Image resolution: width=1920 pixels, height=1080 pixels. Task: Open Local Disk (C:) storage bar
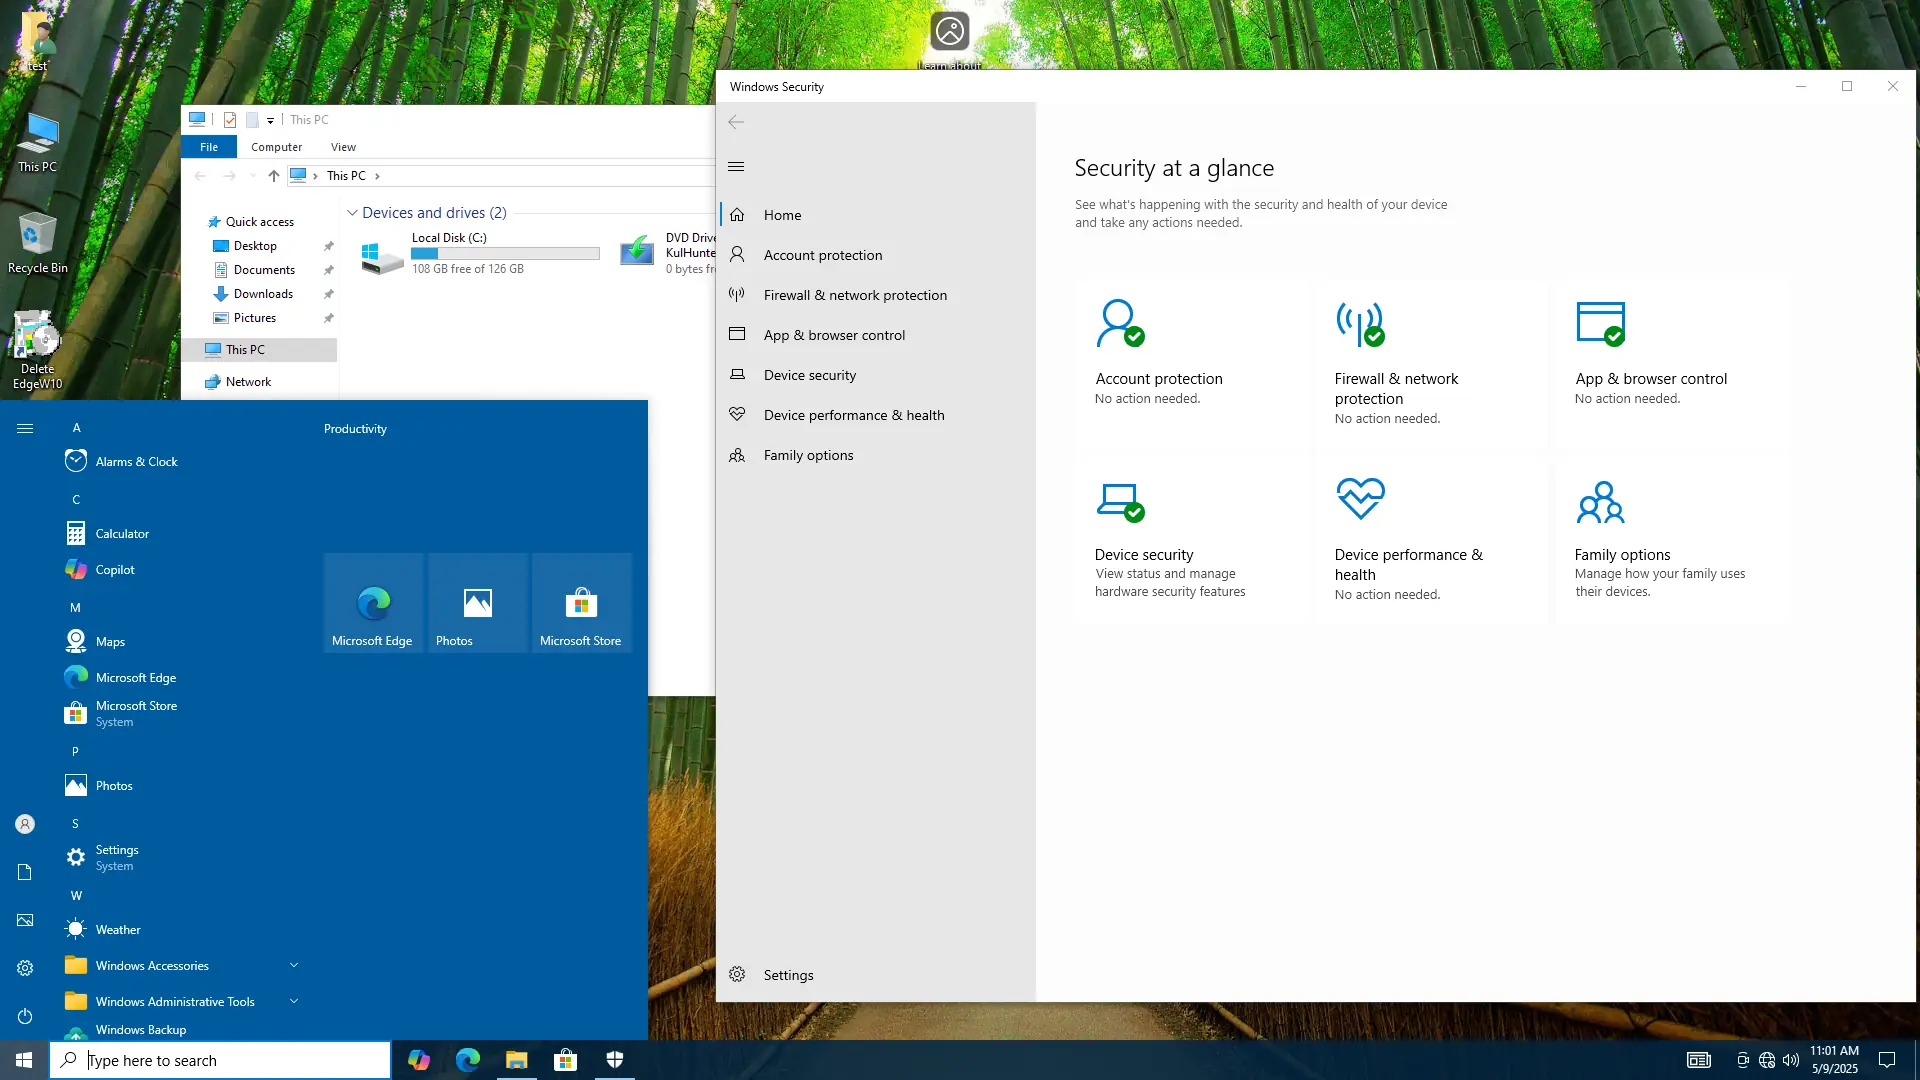[x=505, y=254]
